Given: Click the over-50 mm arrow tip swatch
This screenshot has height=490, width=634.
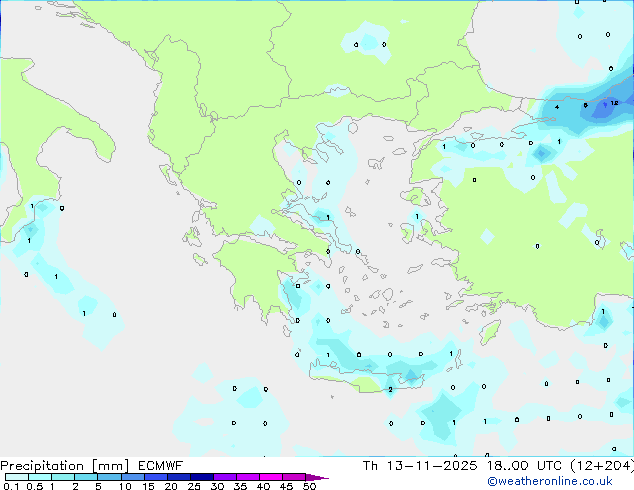Looking at the screenshot, I should tap(317, 477).
